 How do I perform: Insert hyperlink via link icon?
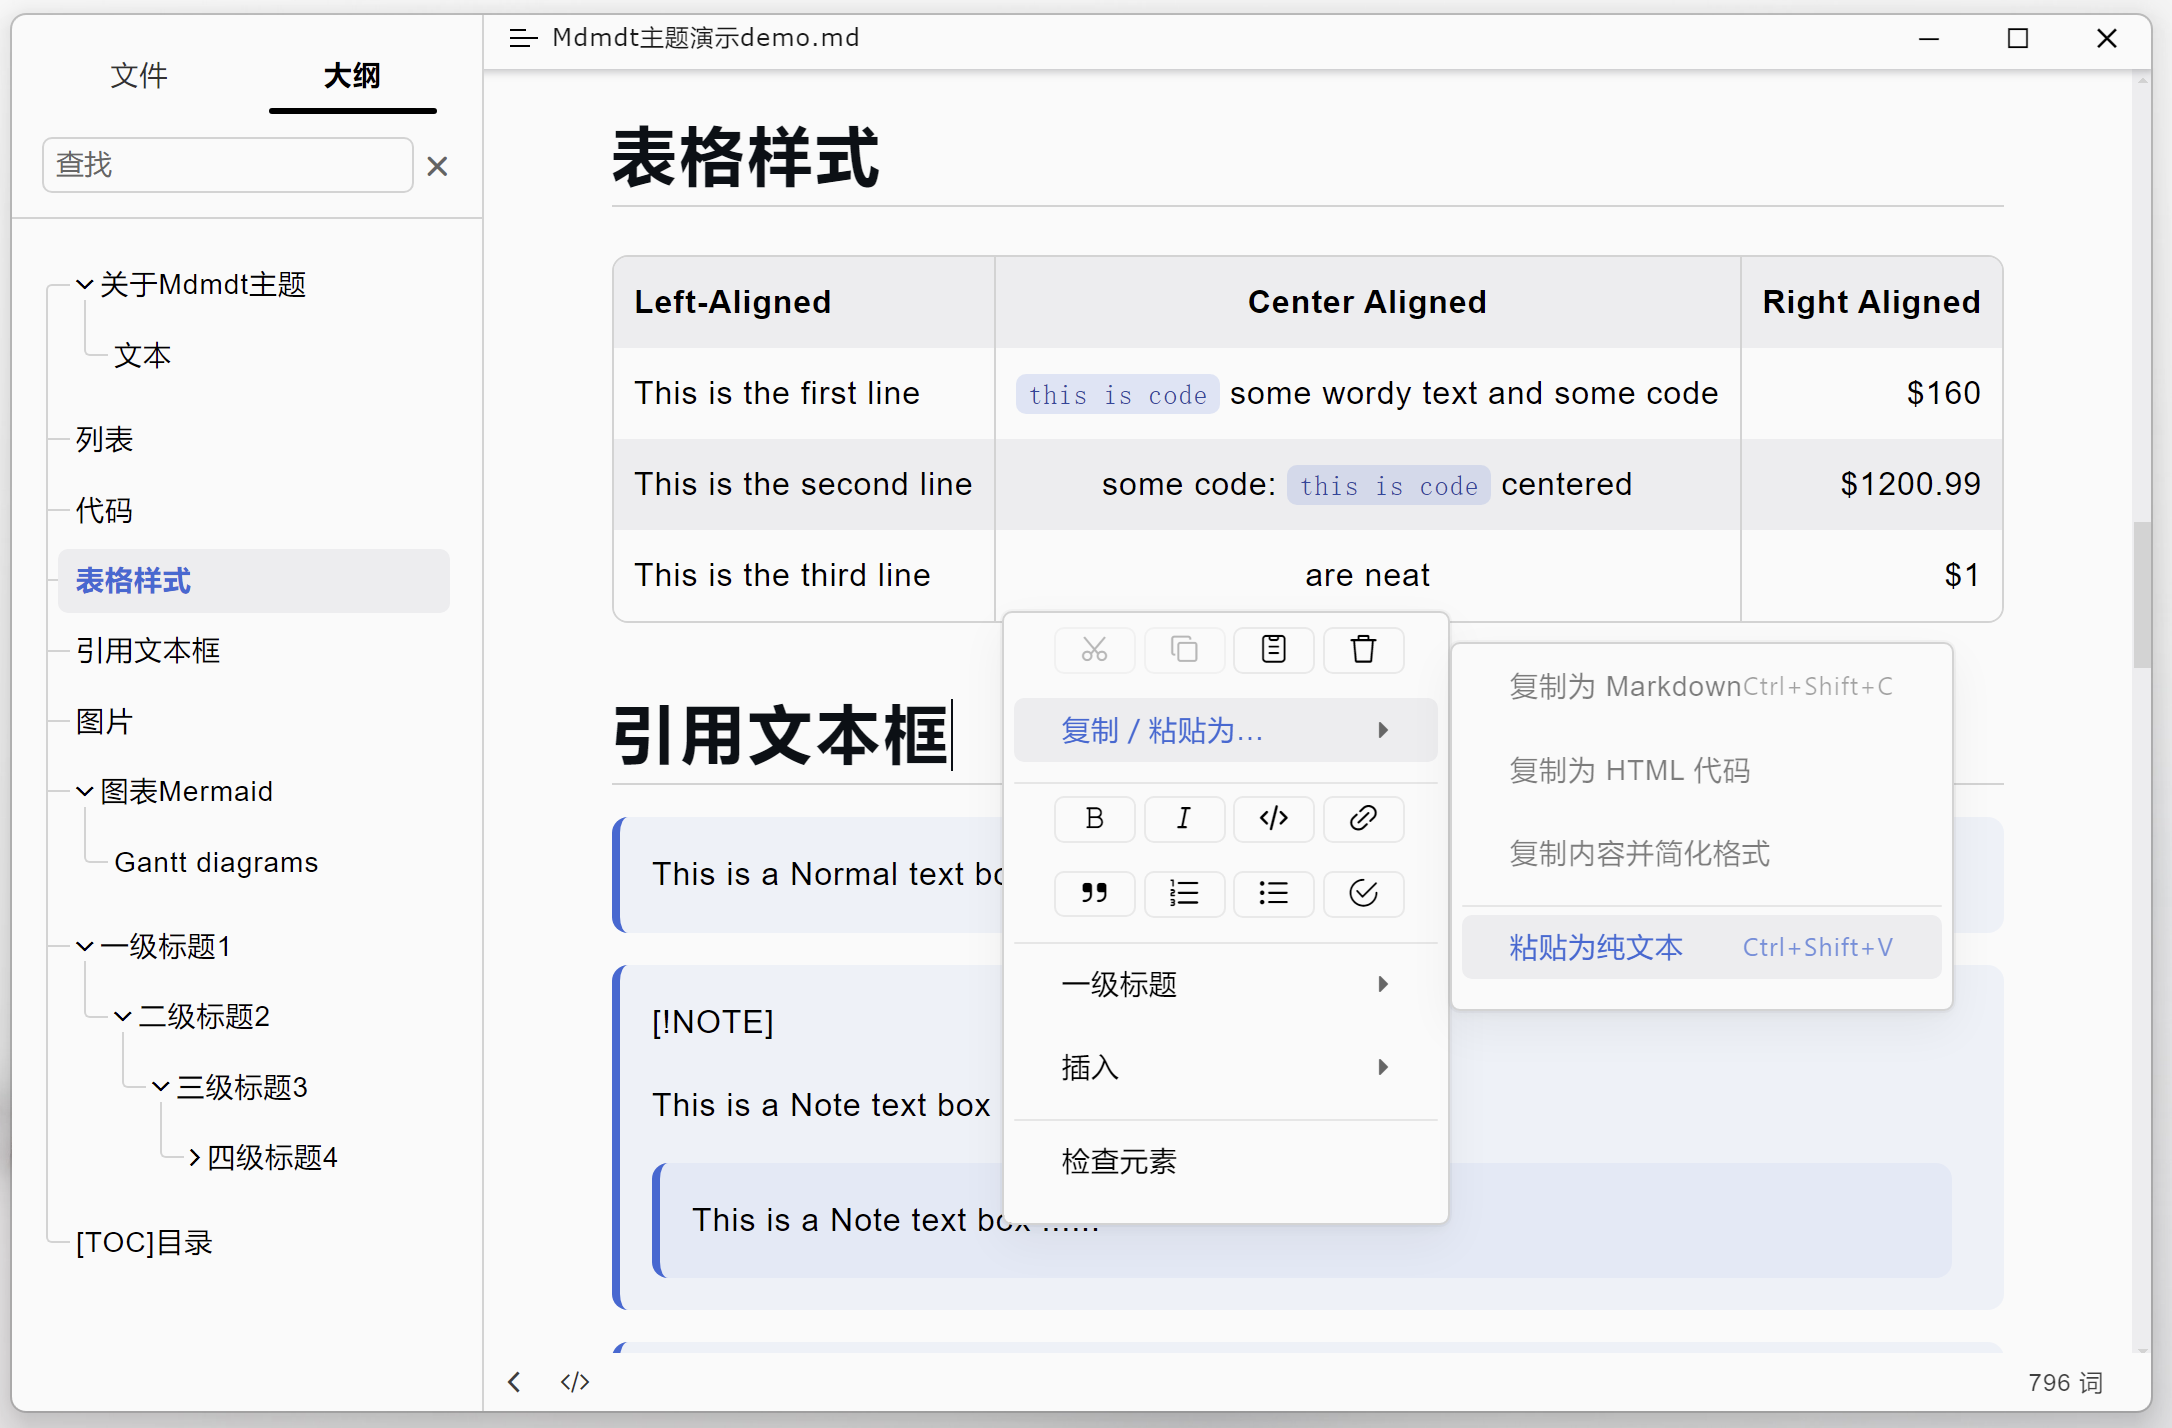1363,819
